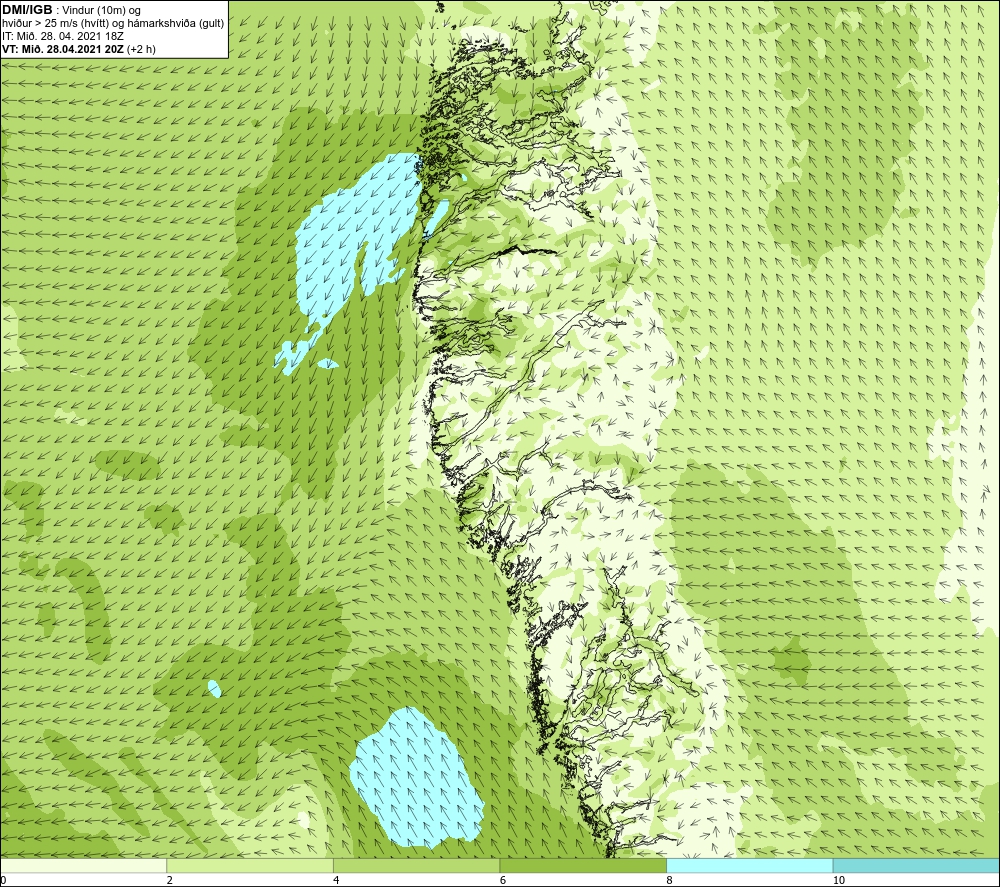Click the "0" tick label on color scale
This screenshot has height=887, width=1000.
[3, 880]
